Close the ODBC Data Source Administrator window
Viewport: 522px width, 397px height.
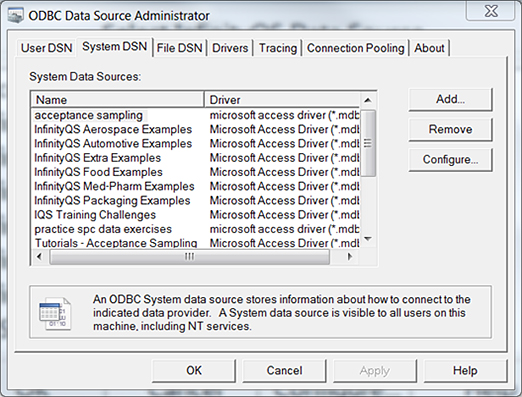tap(491, 11)
